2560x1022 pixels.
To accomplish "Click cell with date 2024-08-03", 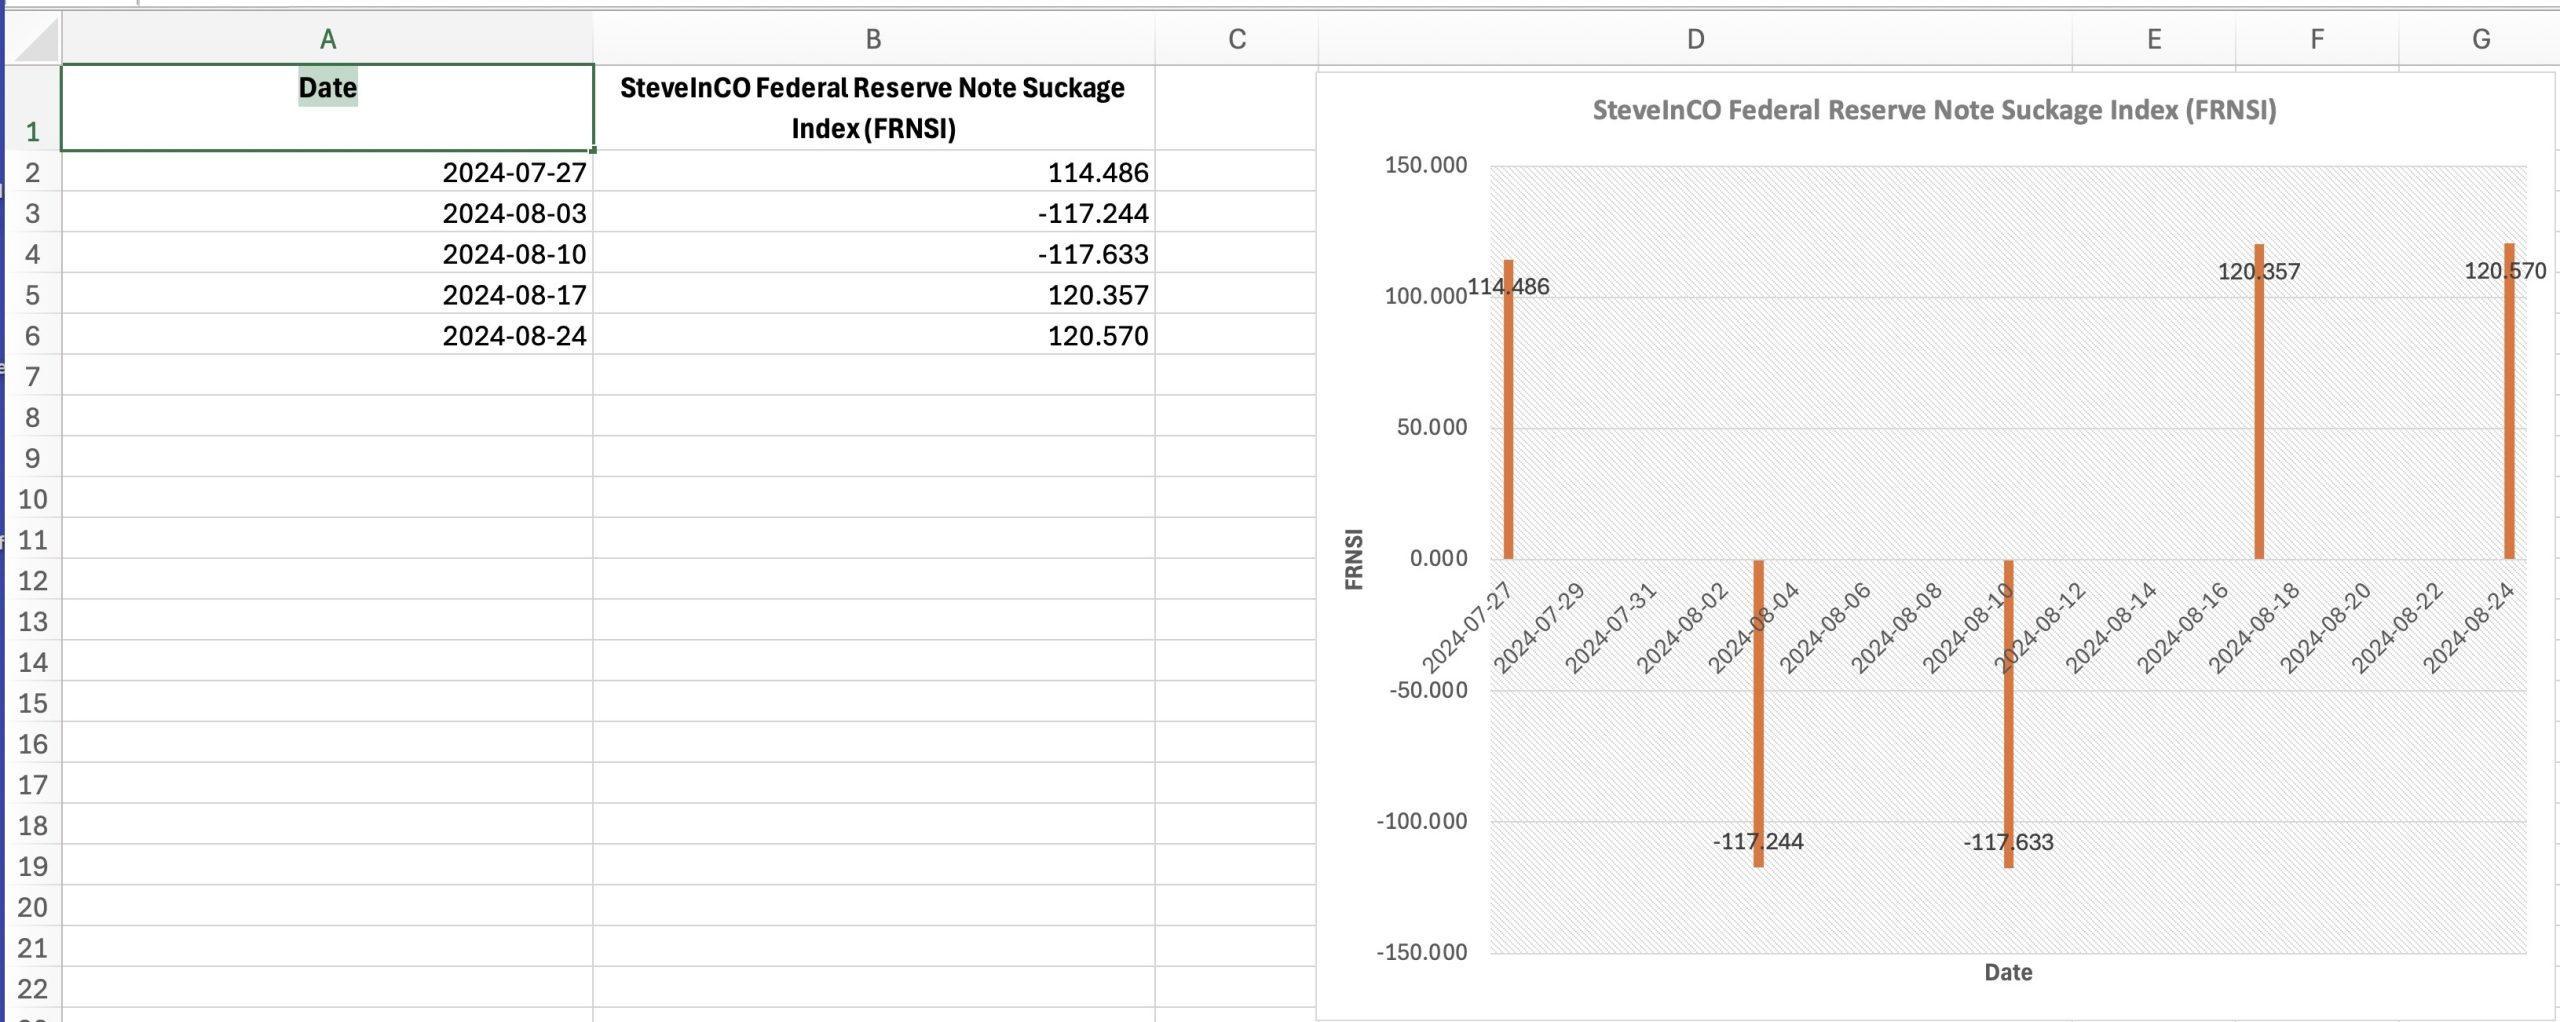I will [327, 213].
